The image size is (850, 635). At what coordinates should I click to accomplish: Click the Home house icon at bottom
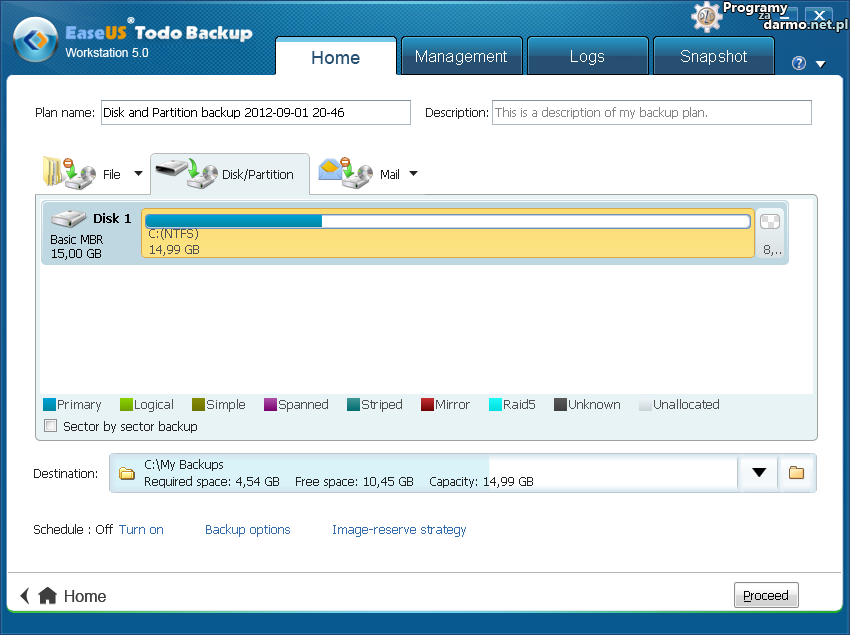pos(47,596)
